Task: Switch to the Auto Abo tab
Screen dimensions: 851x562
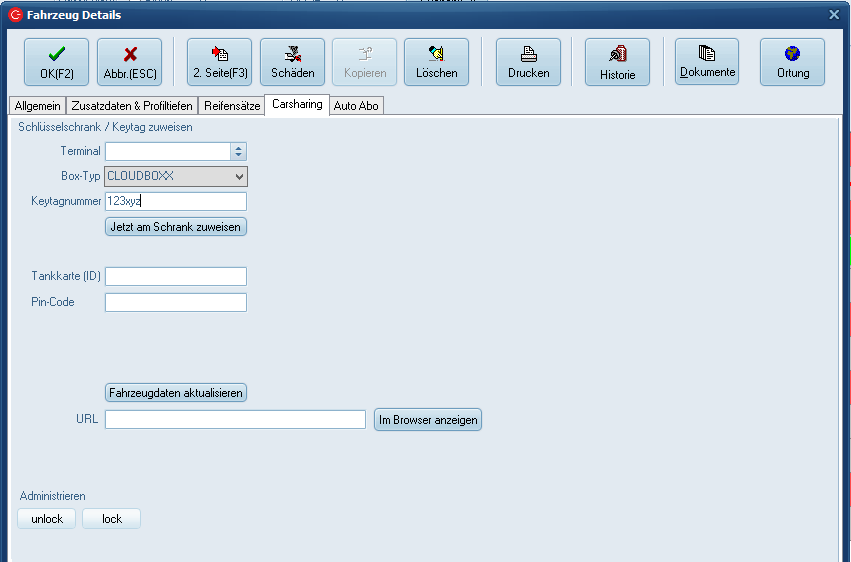Action: 356,106
